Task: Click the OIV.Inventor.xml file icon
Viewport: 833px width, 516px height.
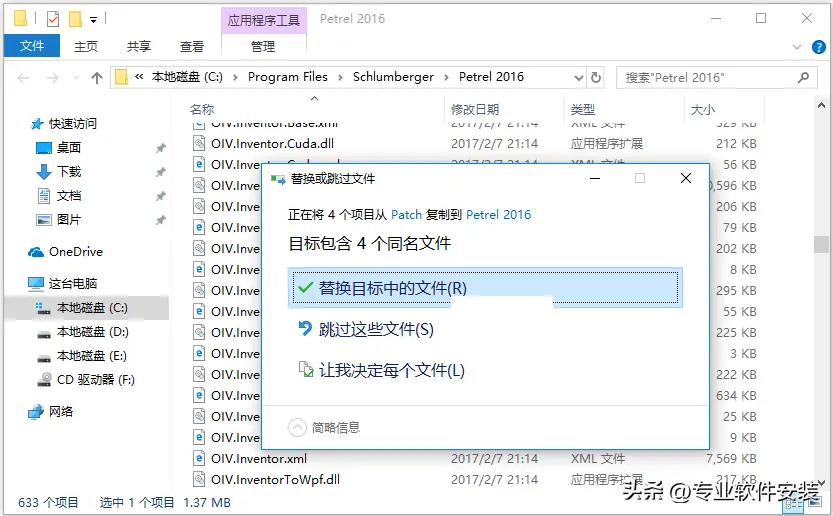Action: tap(199, 459)
